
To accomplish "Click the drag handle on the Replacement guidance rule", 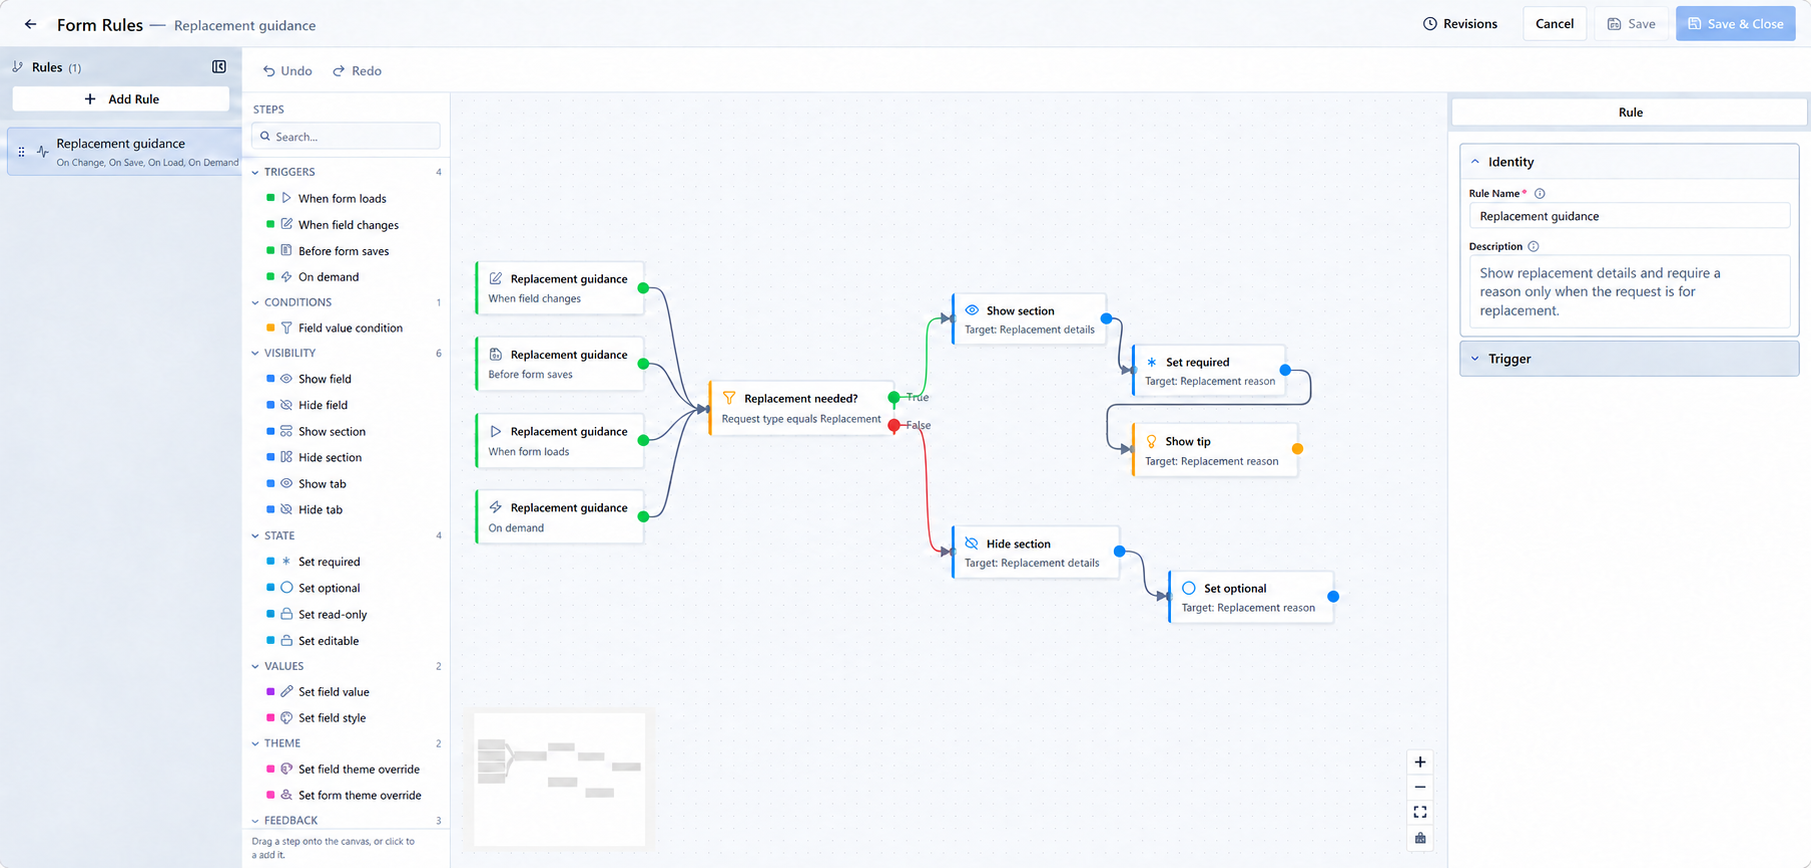I will tap(22, 152).
